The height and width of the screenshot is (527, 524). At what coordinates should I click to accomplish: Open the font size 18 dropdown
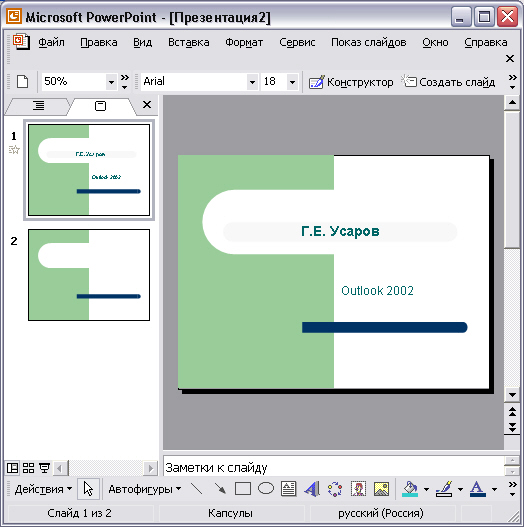(292, 82)
